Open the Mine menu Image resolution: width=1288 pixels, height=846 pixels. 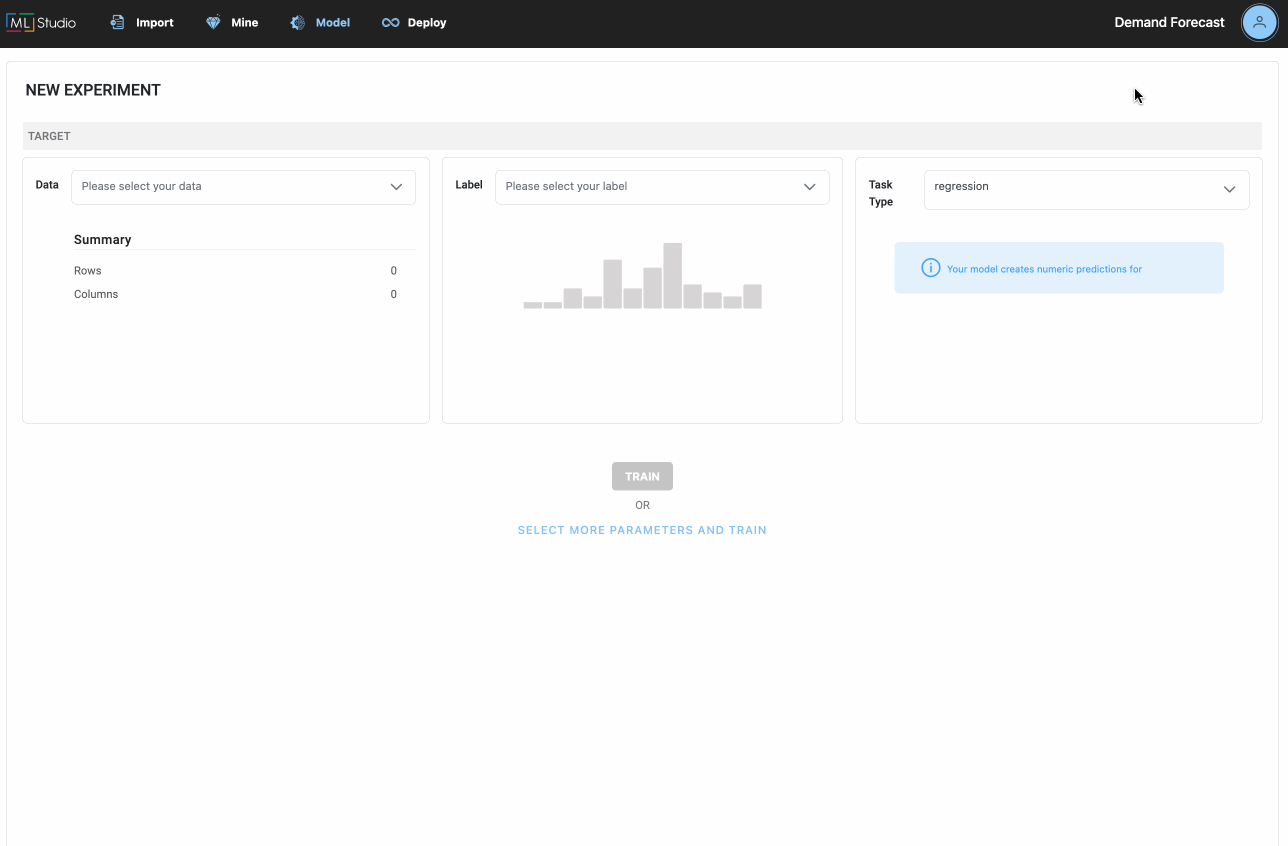[232, 22]
